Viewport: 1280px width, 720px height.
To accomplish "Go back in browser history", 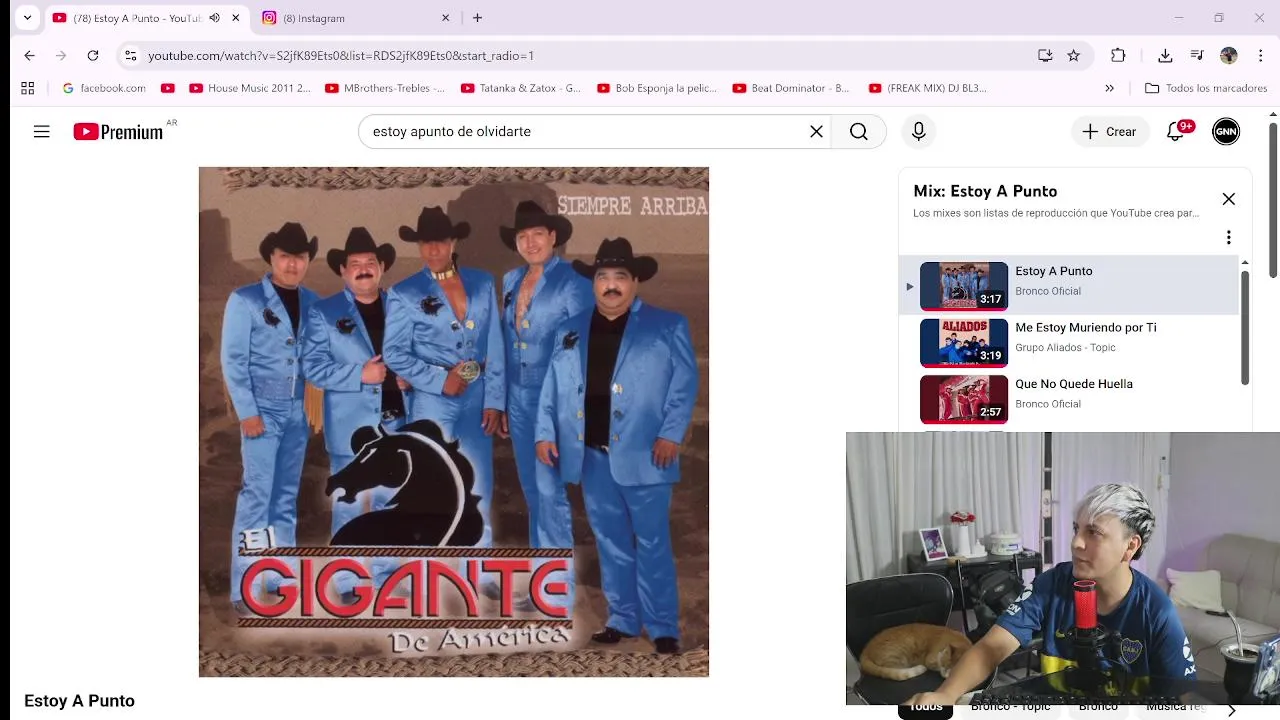I will coord(30,56).
